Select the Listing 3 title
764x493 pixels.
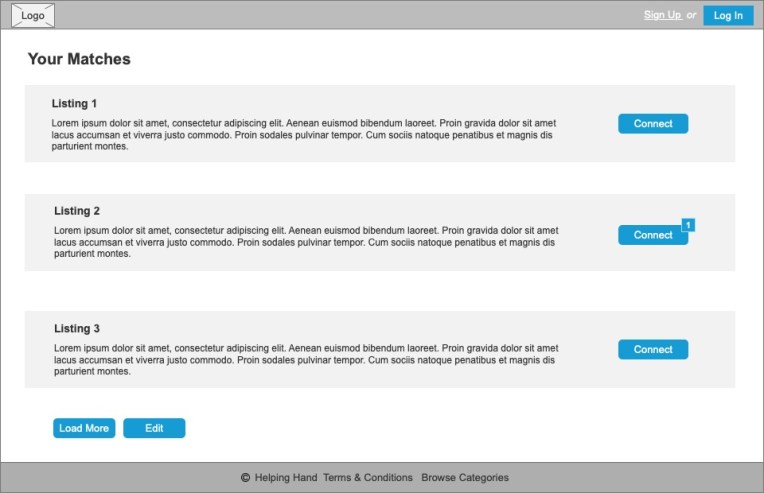[x=77, y=328]
